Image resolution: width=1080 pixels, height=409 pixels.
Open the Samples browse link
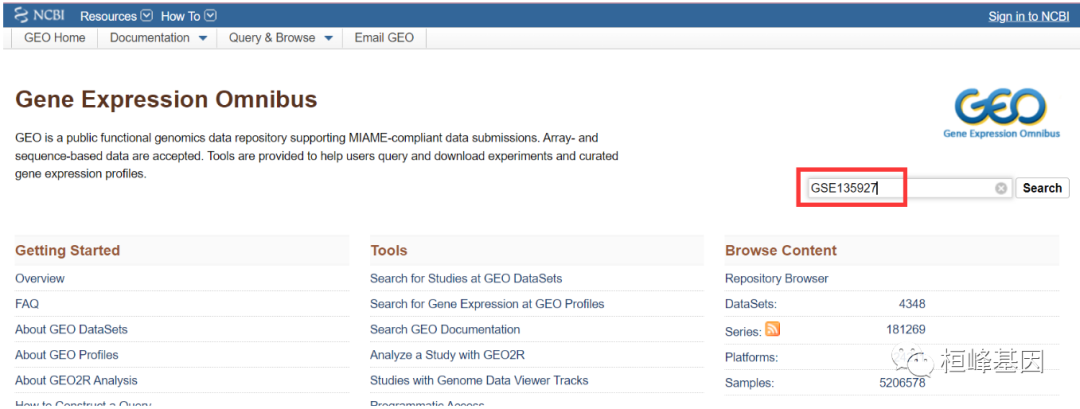pos(749,384)
